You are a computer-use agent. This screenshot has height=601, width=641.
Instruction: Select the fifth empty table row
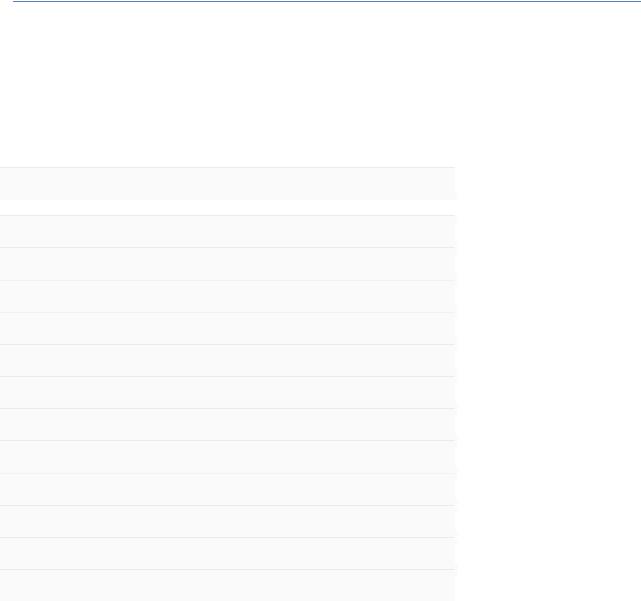pos(228,361)
